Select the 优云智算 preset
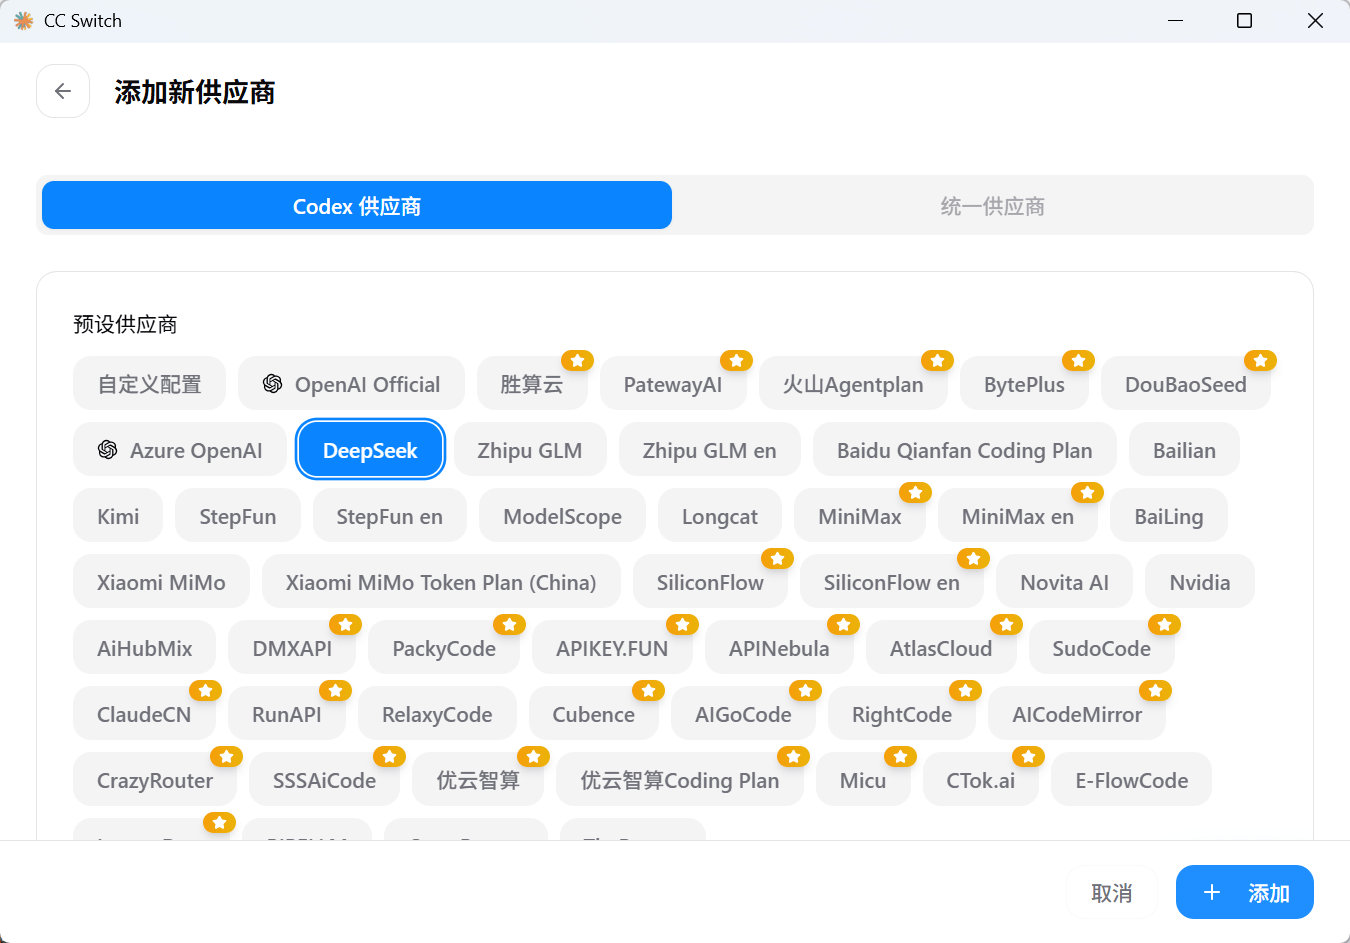 pyautogui.click(x=478, y=780)
